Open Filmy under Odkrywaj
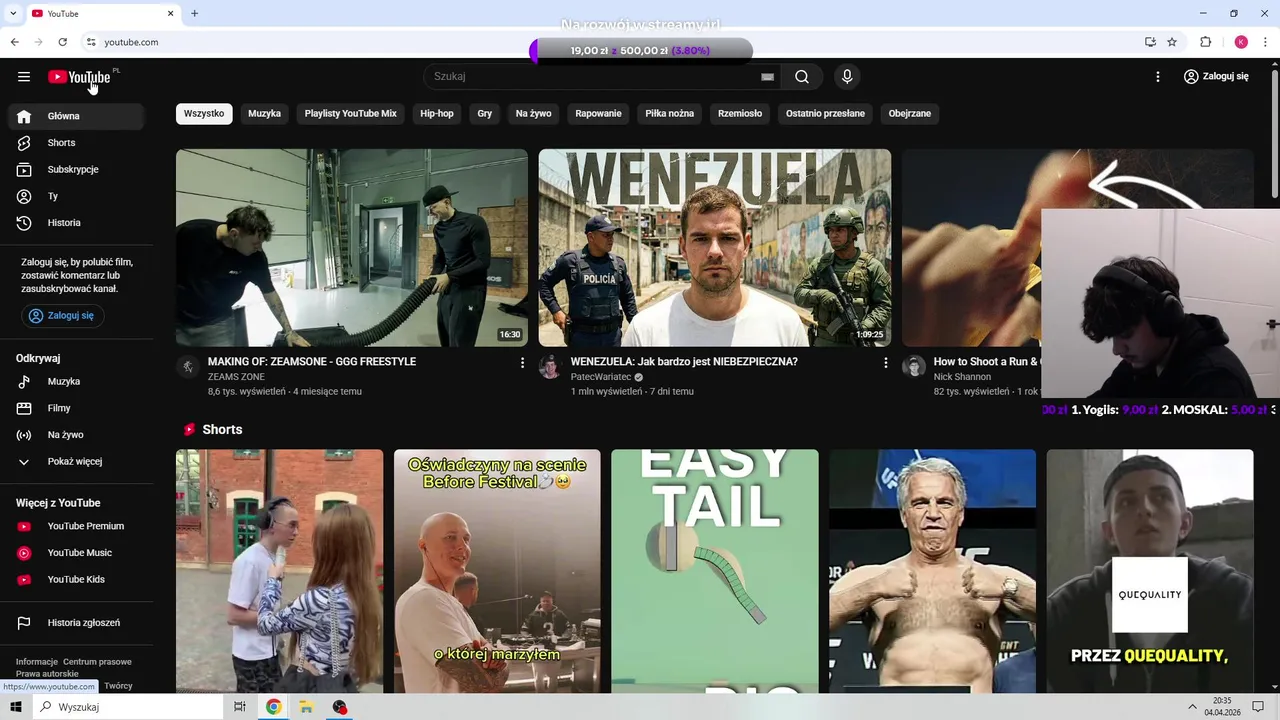1280x720 pixels. coord(76,408)
